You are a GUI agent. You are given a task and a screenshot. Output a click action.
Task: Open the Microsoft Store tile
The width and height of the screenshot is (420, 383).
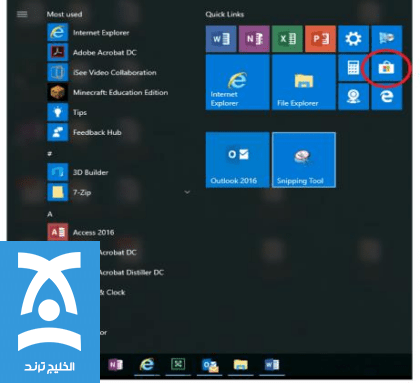coord(387,68)
